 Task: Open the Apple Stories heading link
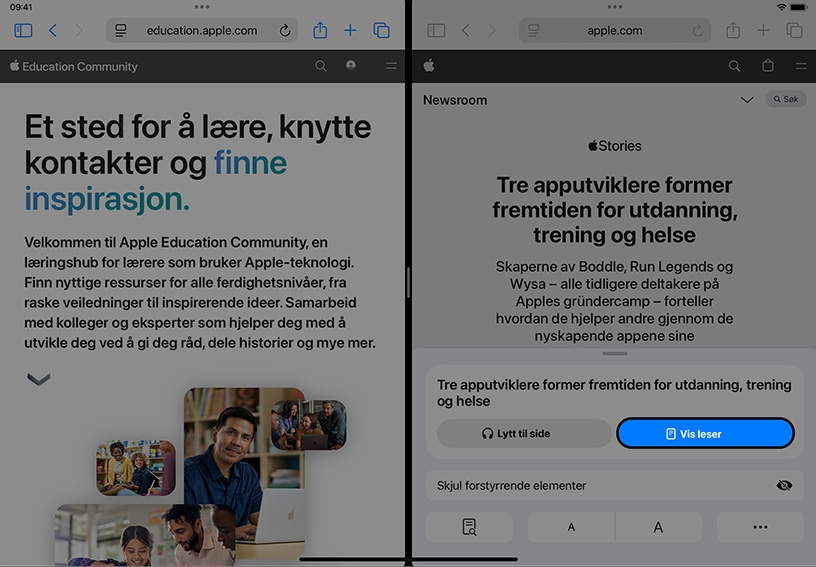tap(615, 146)
